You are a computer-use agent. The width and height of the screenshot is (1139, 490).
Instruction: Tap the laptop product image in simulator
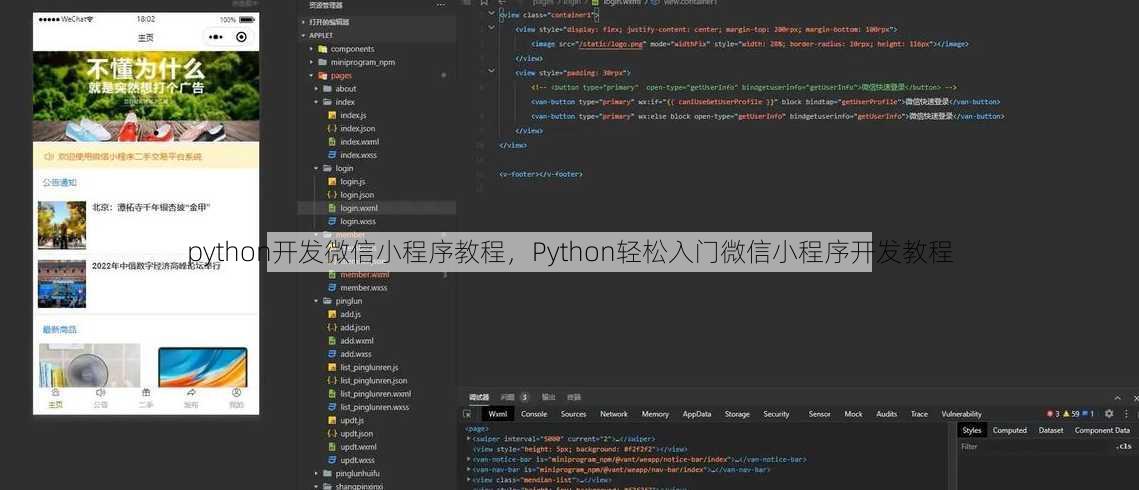(203, 367)
